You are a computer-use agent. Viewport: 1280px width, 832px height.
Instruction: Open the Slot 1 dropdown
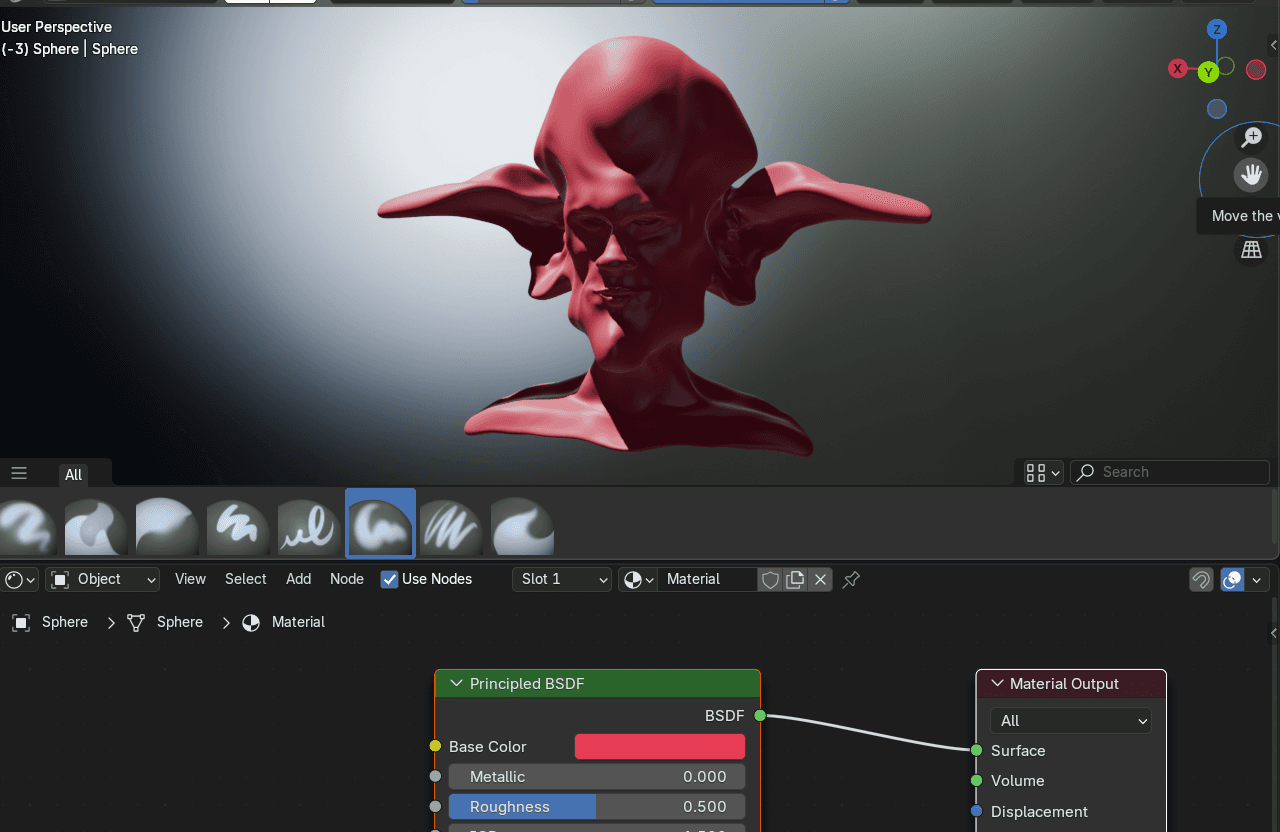coord(561,579)
